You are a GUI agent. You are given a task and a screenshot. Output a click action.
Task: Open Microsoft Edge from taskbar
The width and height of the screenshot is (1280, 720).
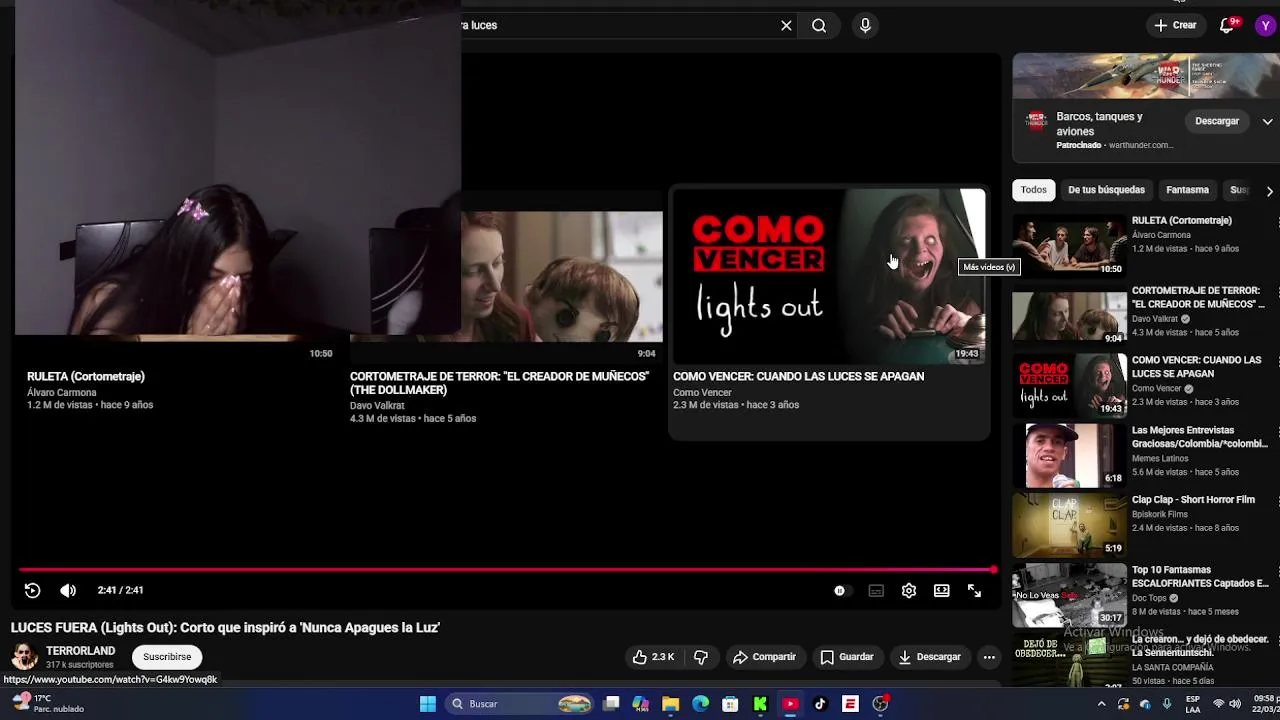pyautogui.click(x=701, y=704)
